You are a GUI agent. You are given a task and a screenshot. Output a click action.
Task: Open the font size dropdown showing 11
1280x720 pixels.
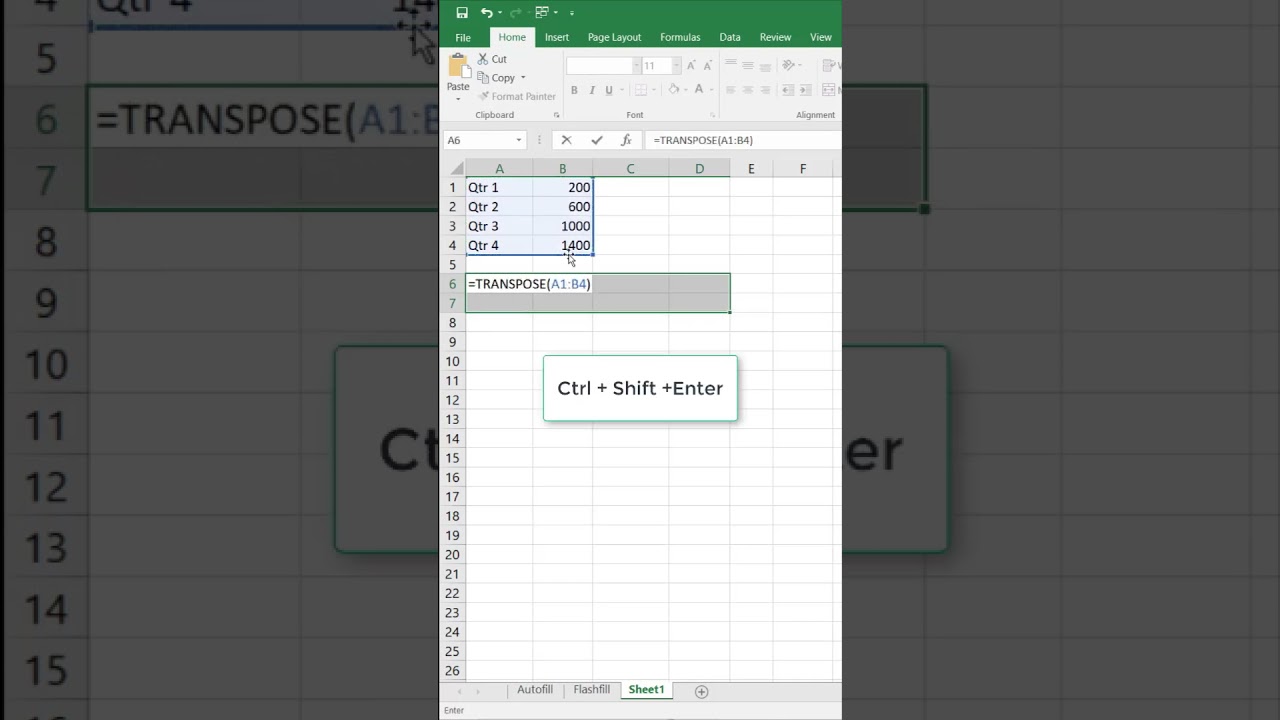coord(676,66)
